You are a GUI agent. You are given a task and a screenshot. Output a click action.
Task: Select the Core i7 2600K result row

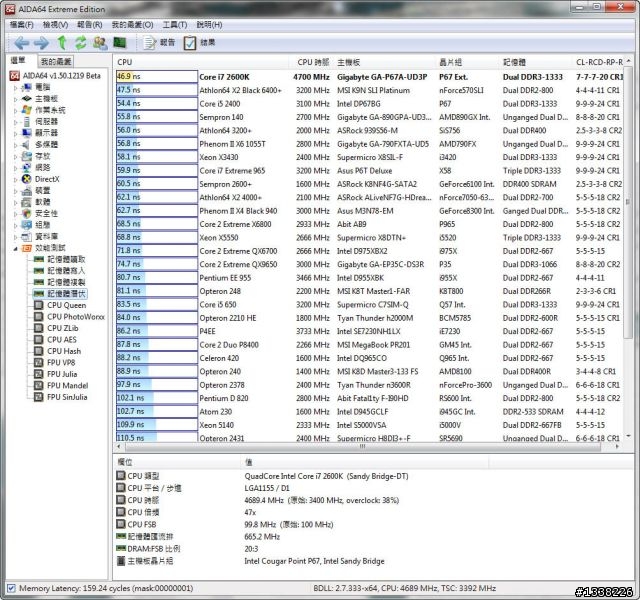click(x=369, y=77)
